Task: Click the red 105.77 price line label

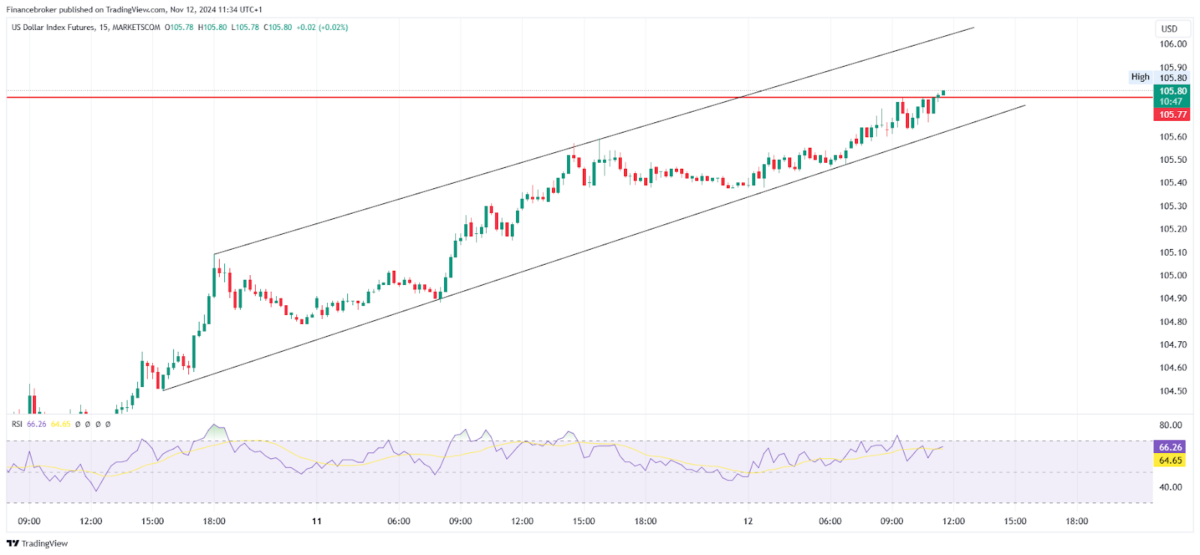Action: pyautogui.click(x=1173, y=114)
